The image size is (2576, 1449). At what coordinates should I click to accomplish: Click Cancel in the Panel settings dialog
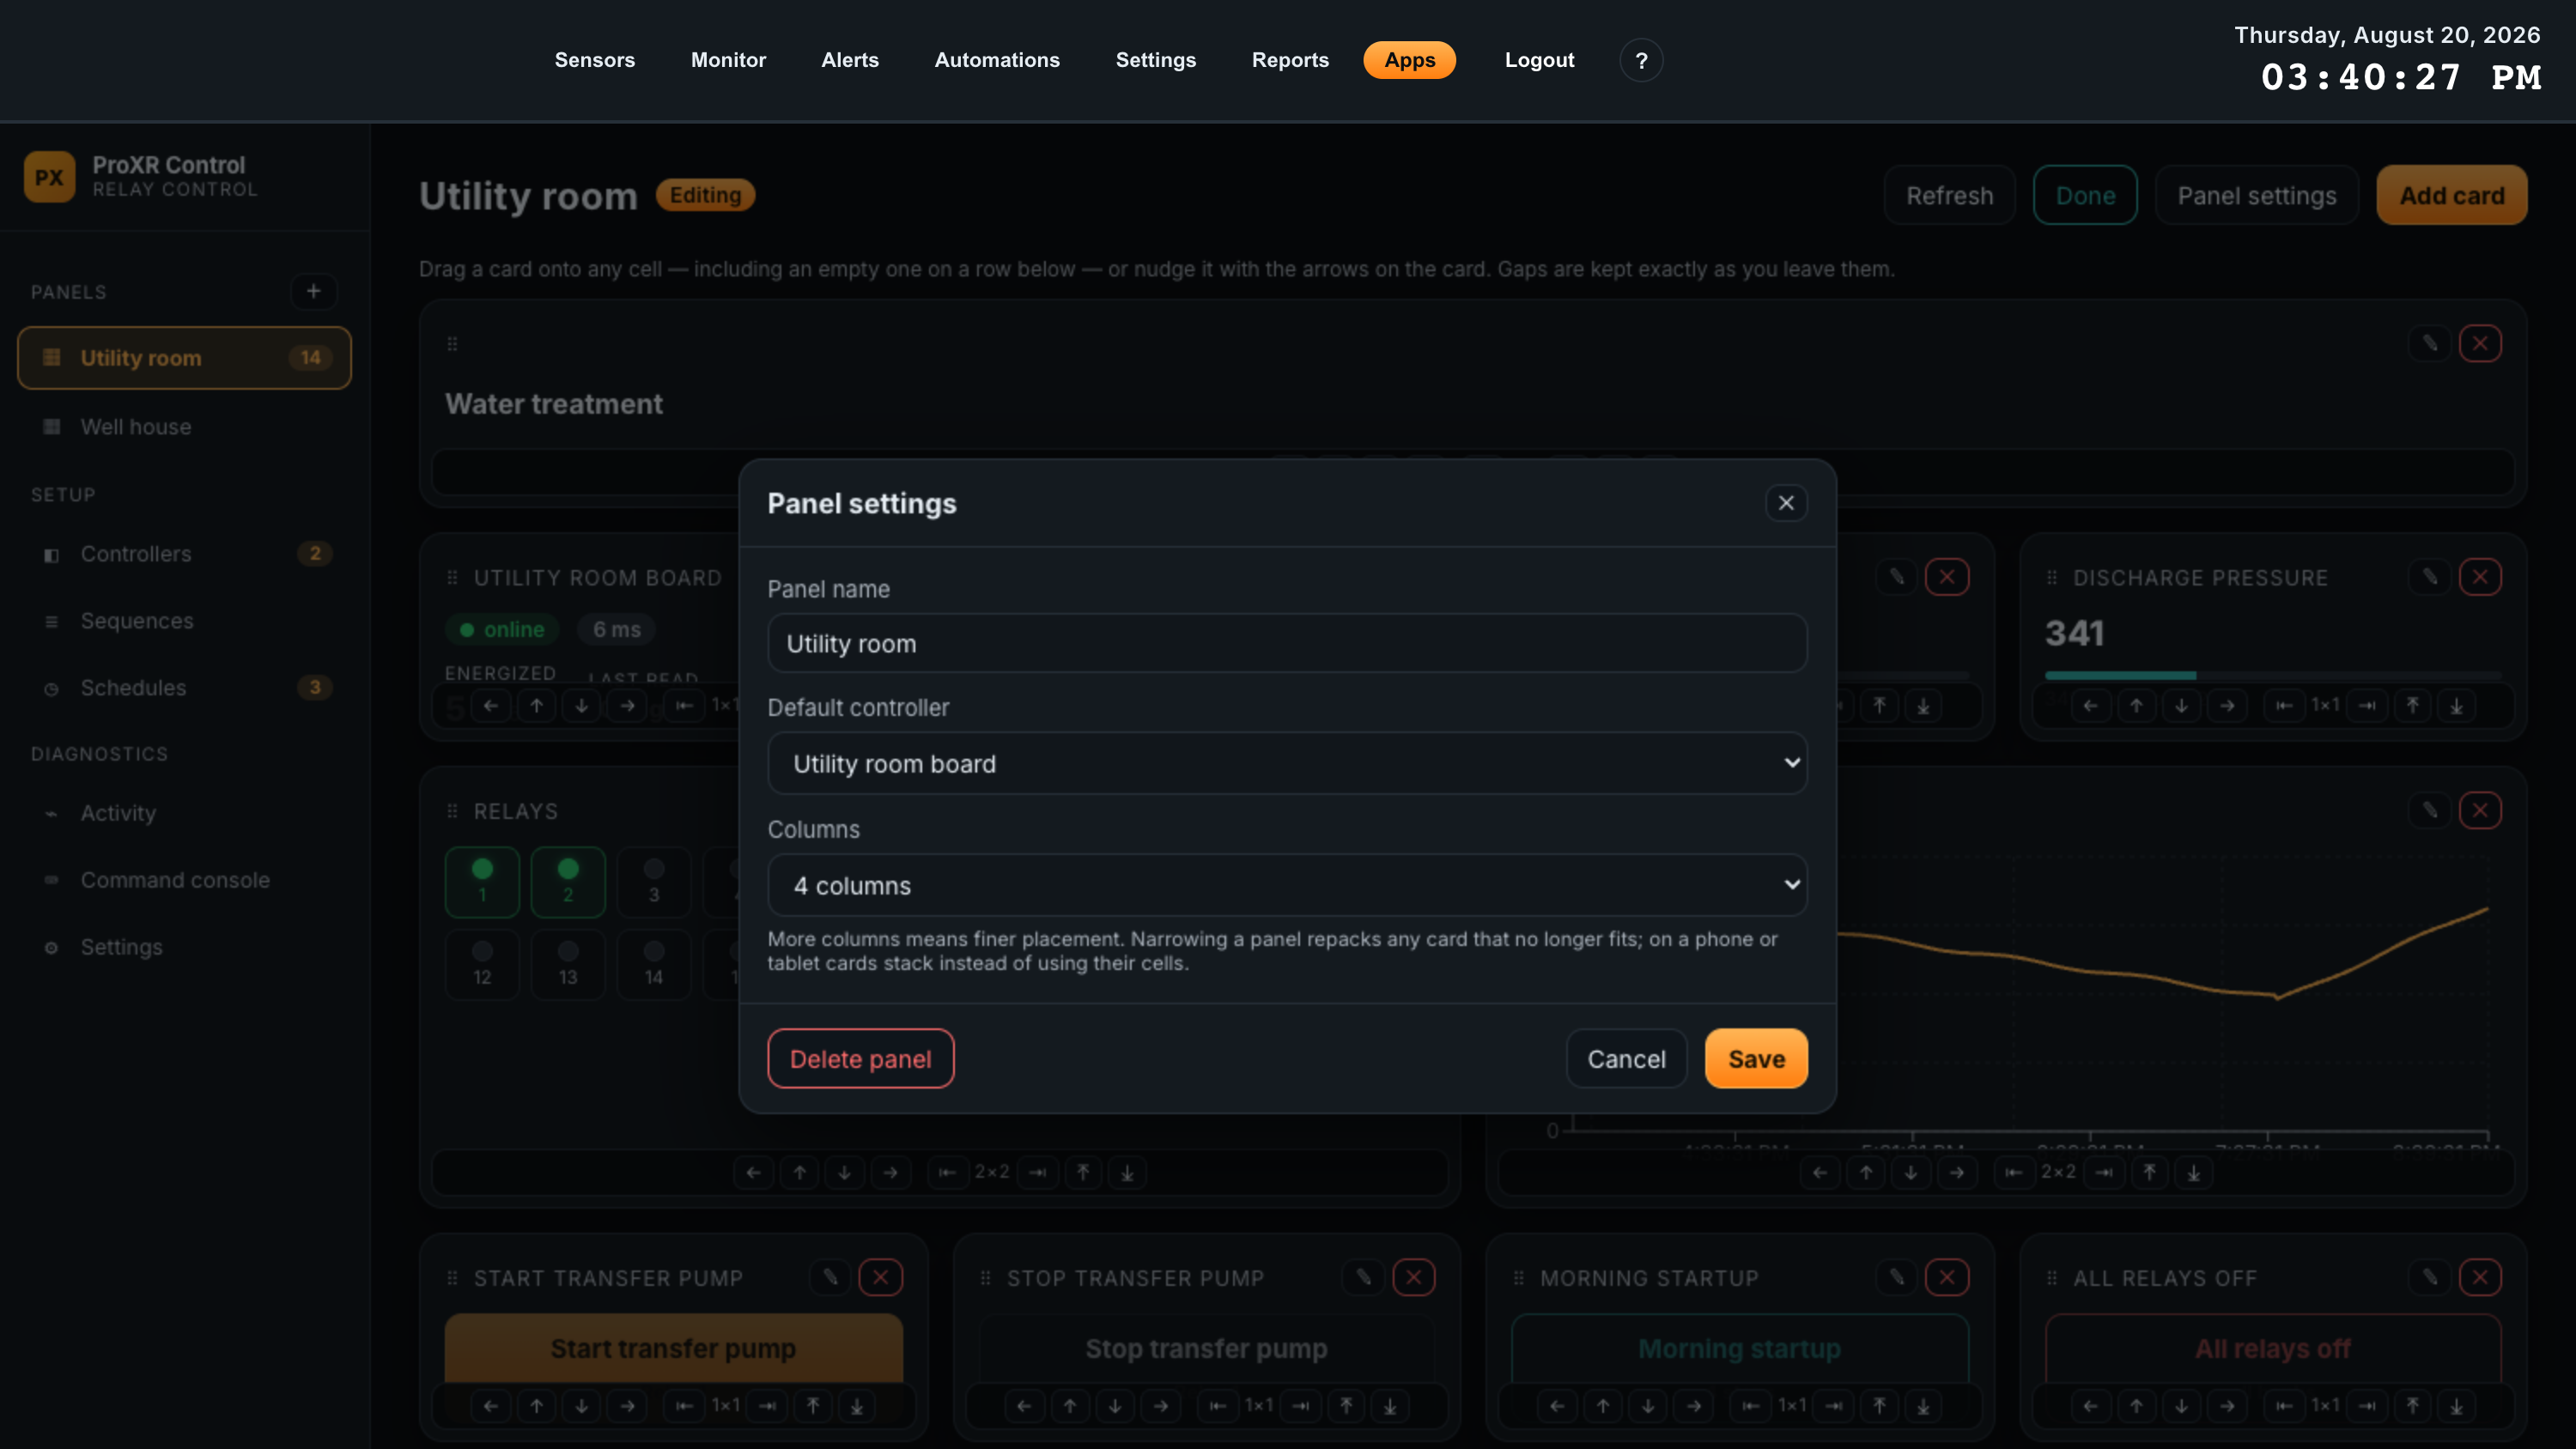pyautogui.click(x=1626, y=1059)
